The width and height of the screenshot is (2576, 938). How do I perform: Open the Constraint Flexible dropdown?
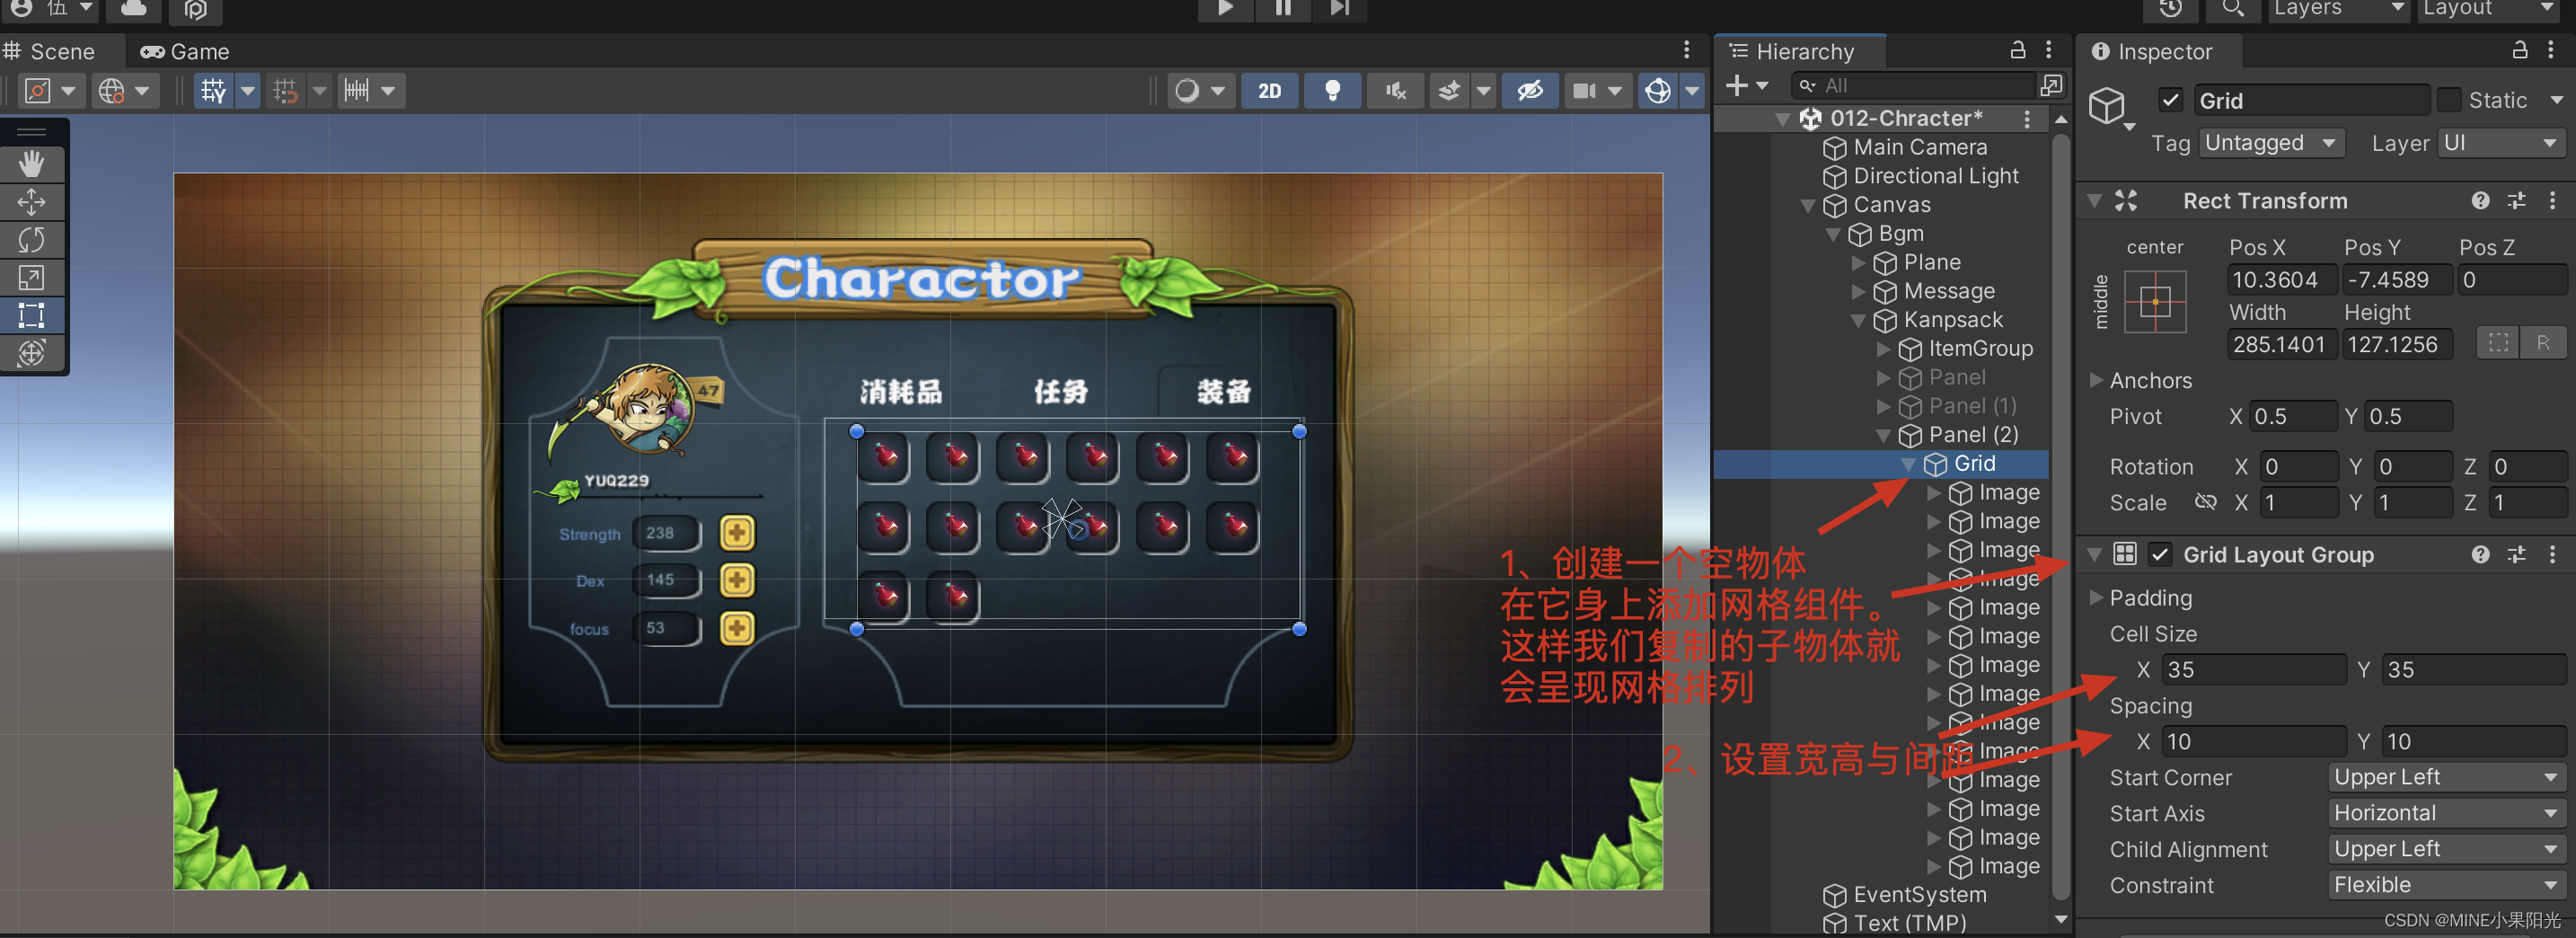tap(2447, 885)
